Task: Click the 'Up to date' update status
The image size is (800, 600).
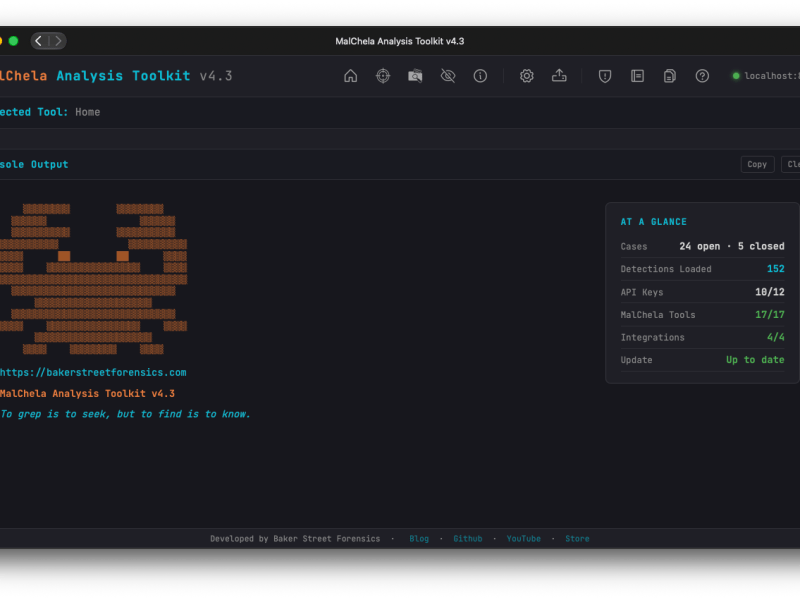Action: click(x=755, y=360)
